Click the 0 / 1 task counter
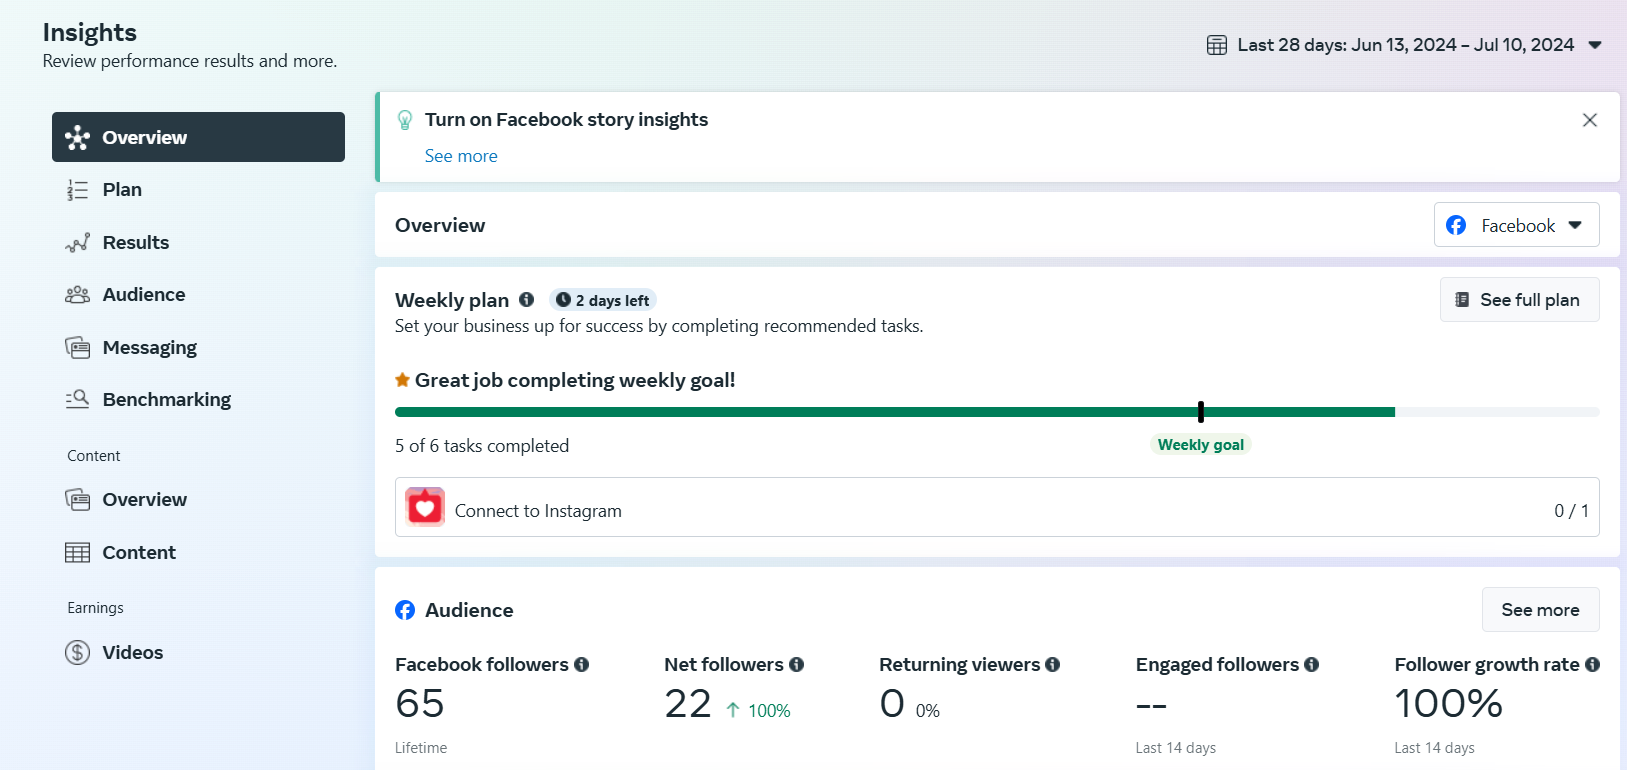The height and width of the screenshot is (770, 1627). pyautogui.click(x=1571, y=511)
